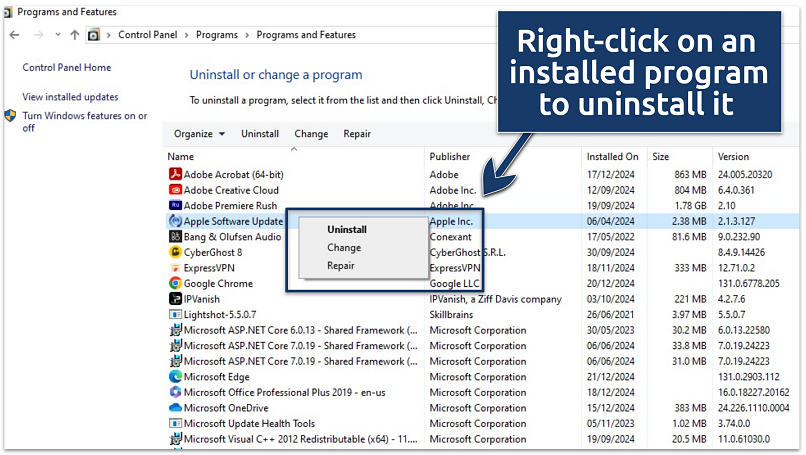Select Change in the context menu

[344, 248]
